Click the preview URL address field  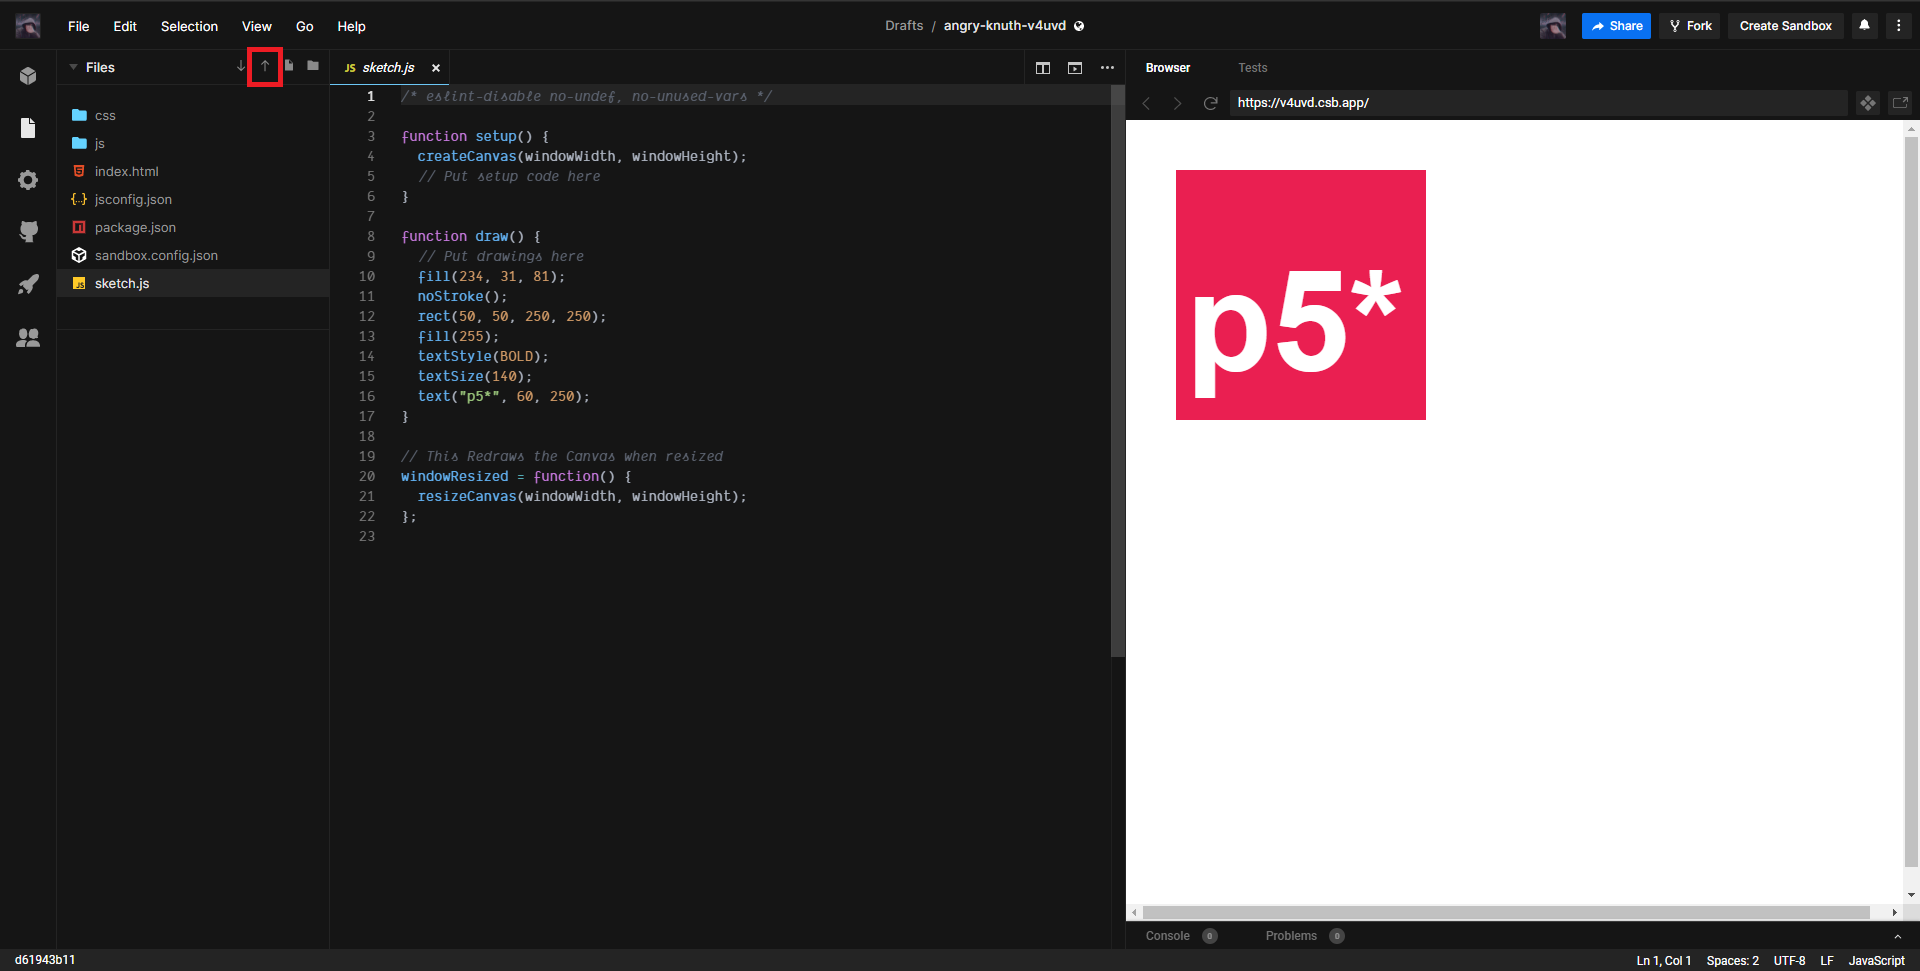(x=1538, y=103)
